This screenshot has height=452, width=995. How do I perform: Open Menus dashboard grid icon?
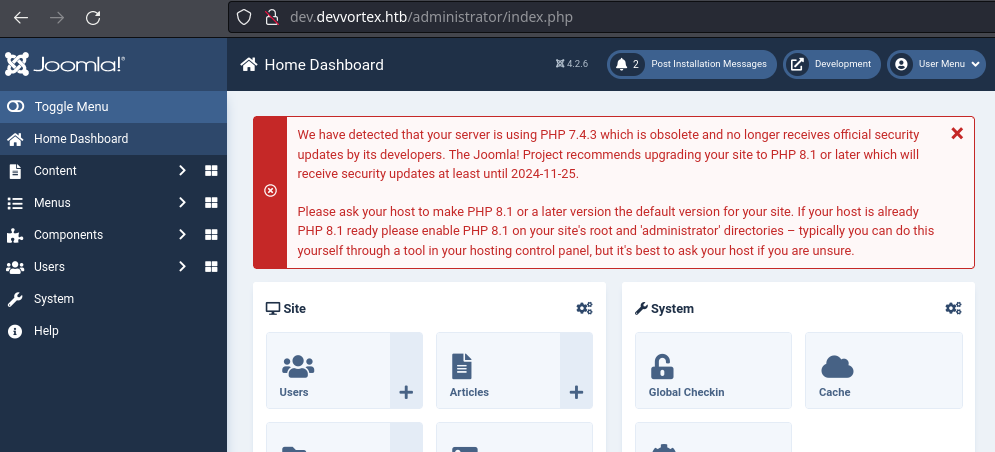(211, 203)
